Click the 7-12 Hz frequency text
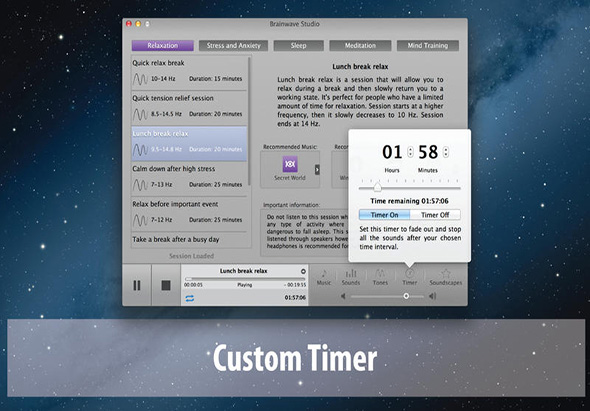The height and width of the screenshot is (411, 590). [161, 220]
